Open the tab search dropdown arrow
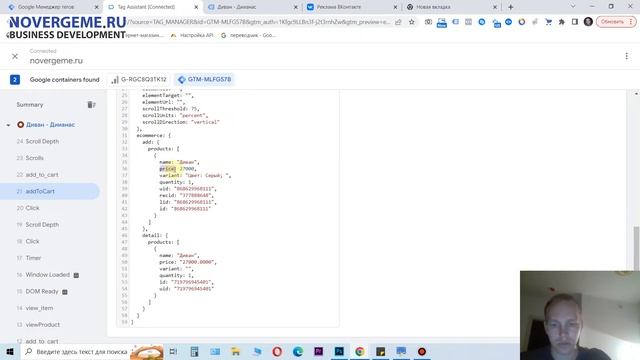 573,7
